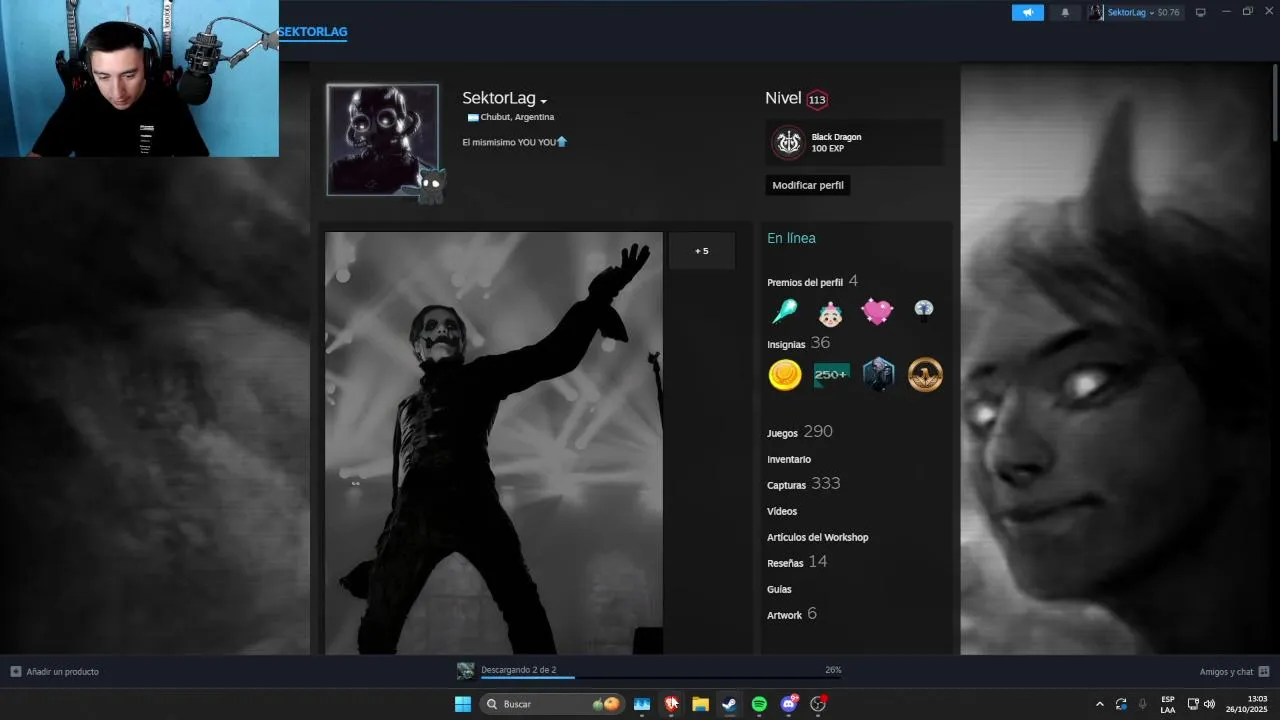Open the Windows Start menu
Screen dimensions: 1280x720
click(x=463, y=704)
